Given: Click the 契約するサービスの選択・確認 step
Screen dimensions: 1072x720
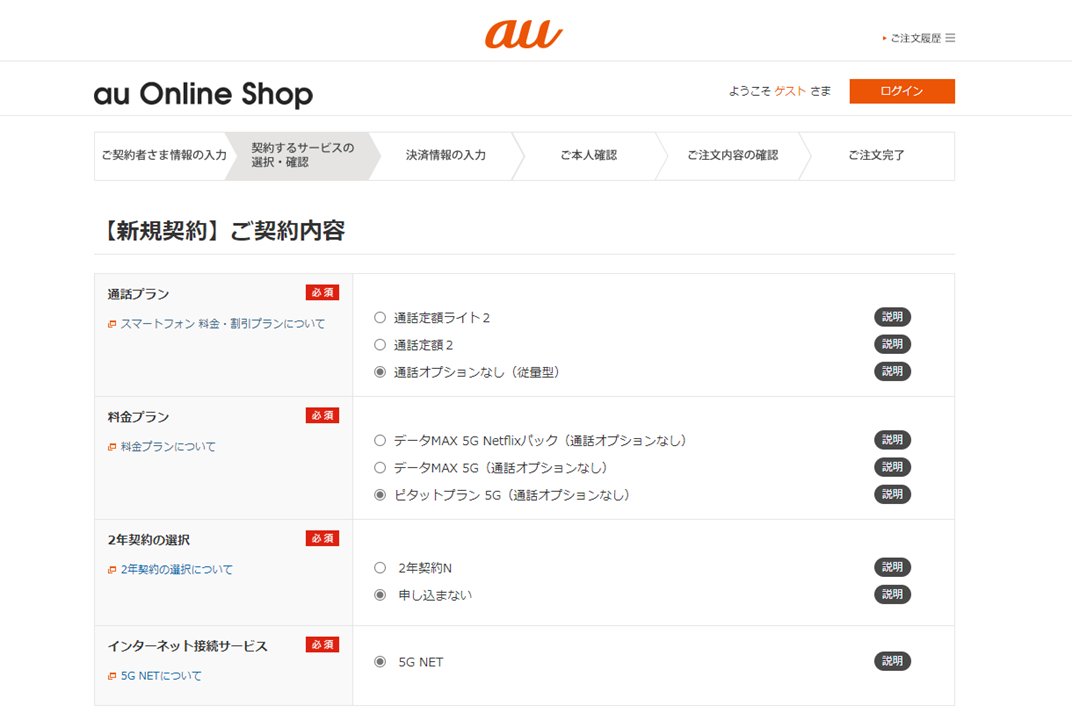Looking at the screenshot, I should 303,155.
